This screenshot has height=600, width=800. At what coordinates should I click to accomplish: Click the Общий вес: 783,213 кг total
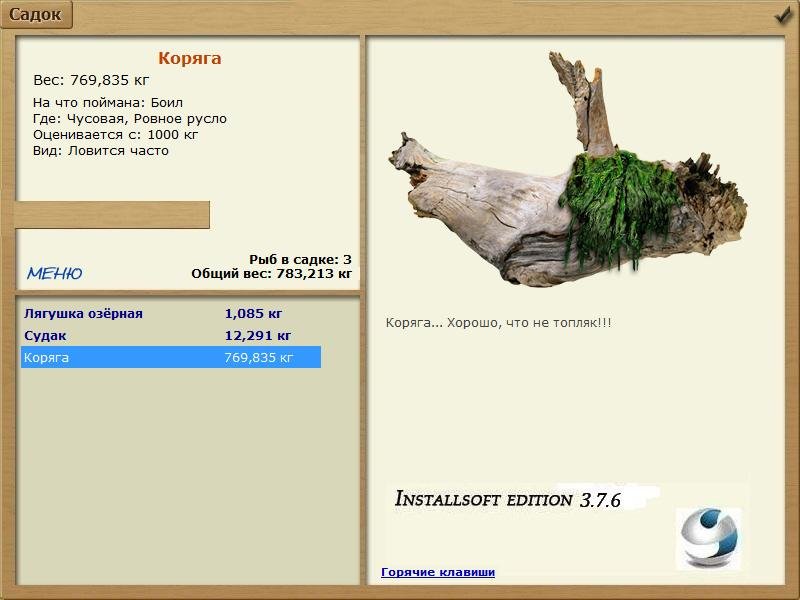click(x=271, y=273)
